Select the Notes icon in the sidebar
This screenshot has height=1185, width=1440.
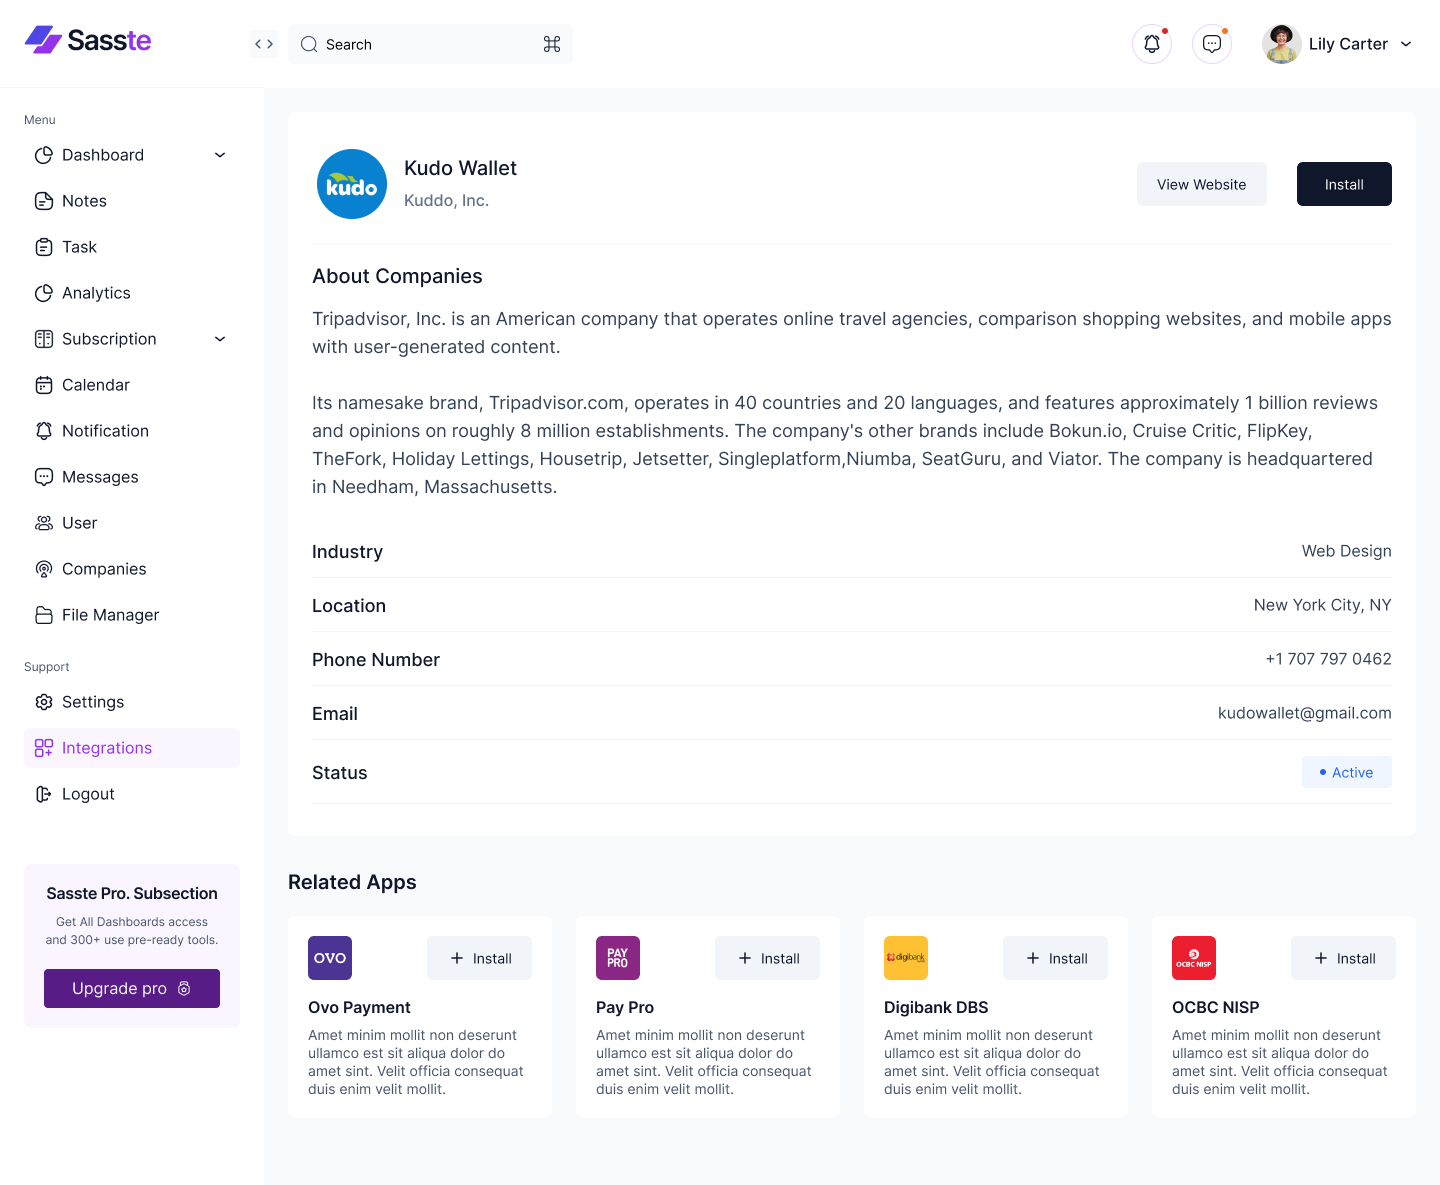tap(44, 200)
